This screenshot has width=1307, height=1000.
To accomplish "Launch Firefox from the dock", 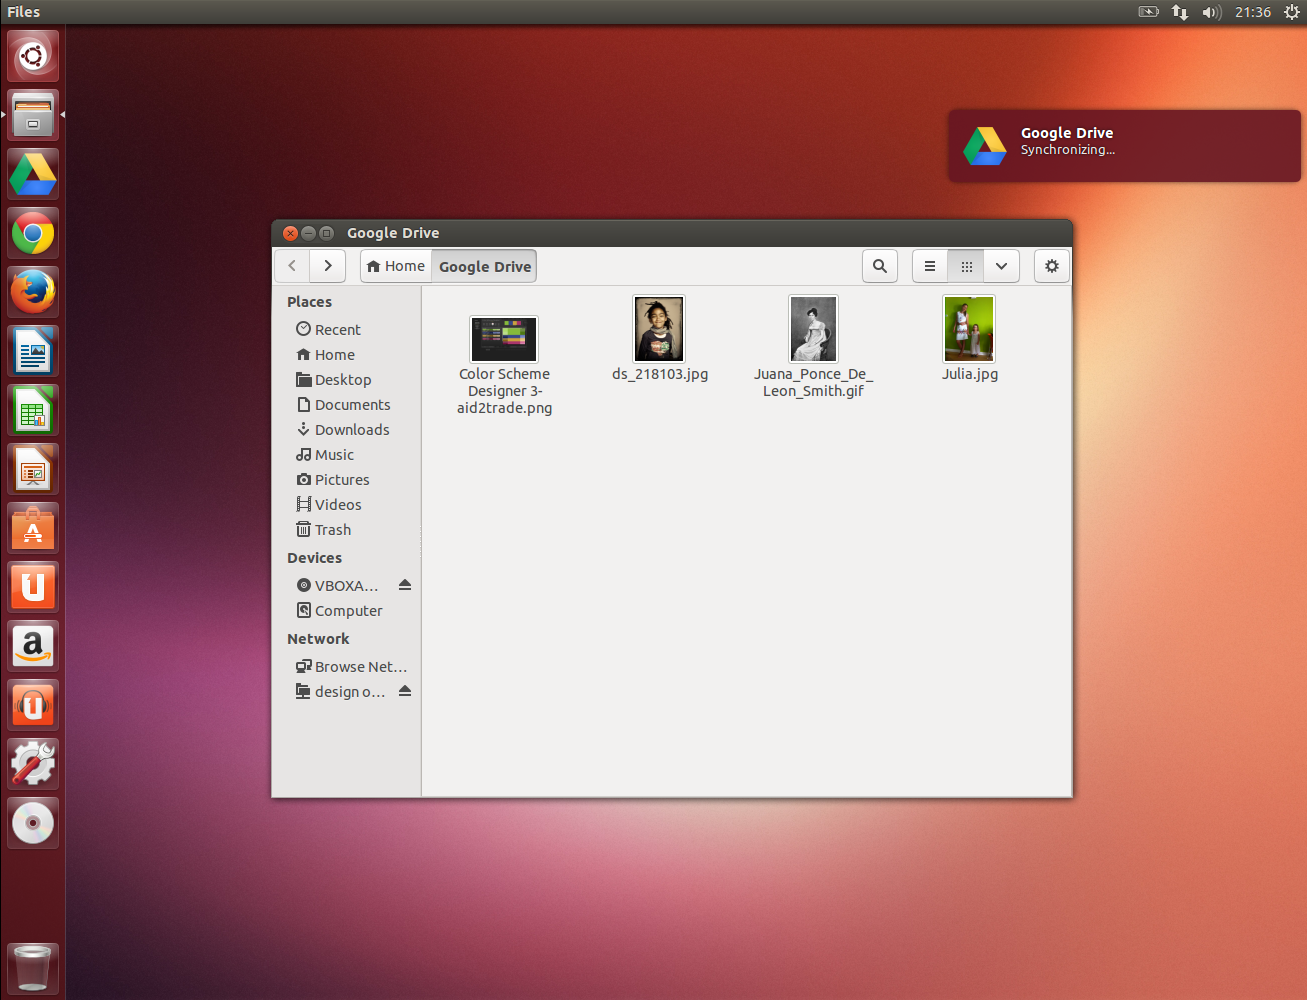I will coord(33,292).
